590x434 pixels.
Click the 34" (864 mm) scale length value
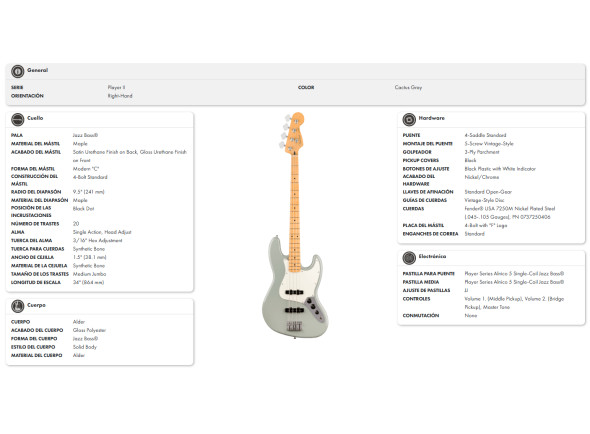tap(88, 282)
